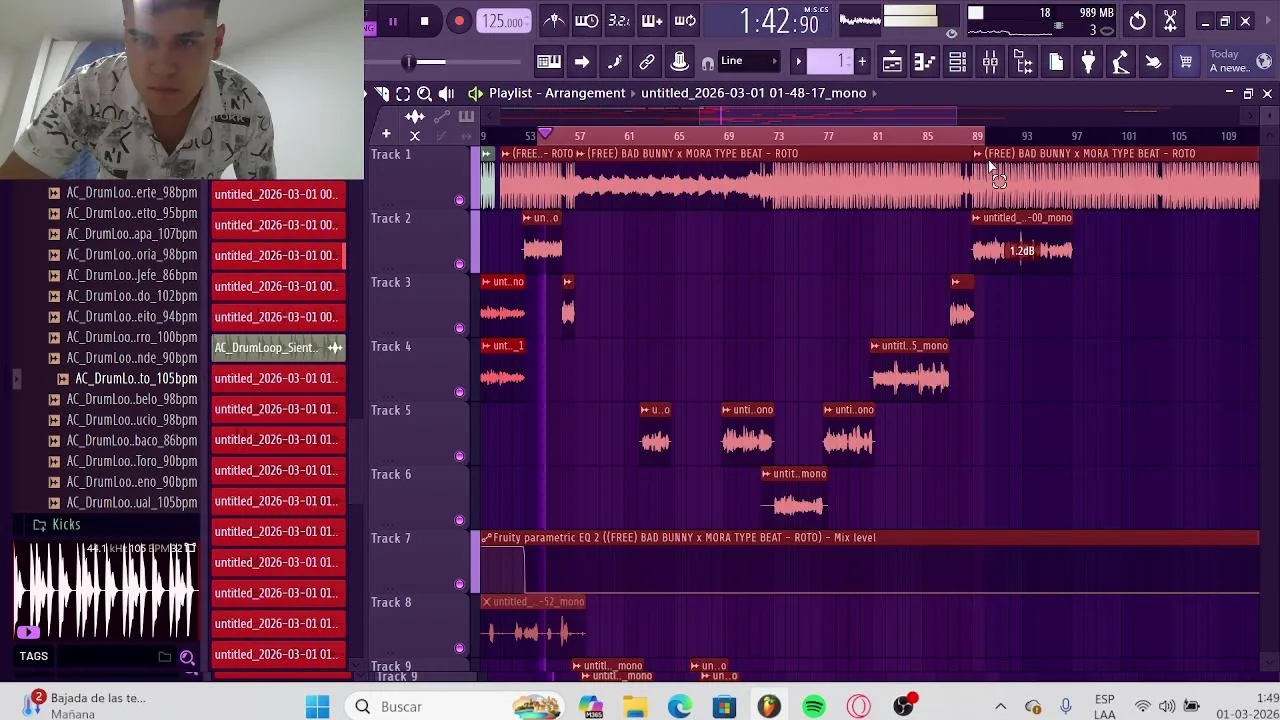Stop playback with the stop button
This screenshot has height=720, width=1280.
pyautogui.click(x=424, y=21)
